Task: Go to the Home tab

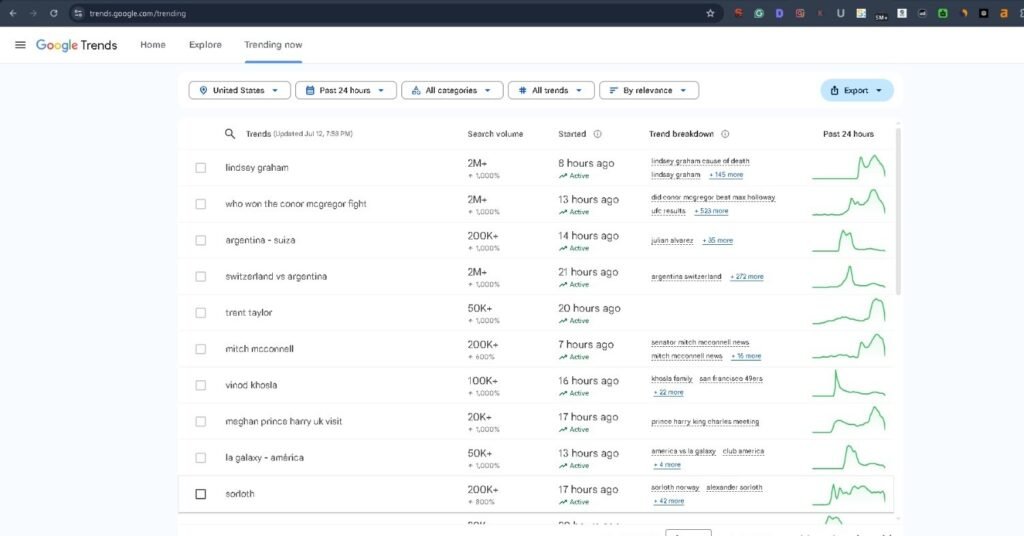Action: point(153,45)
